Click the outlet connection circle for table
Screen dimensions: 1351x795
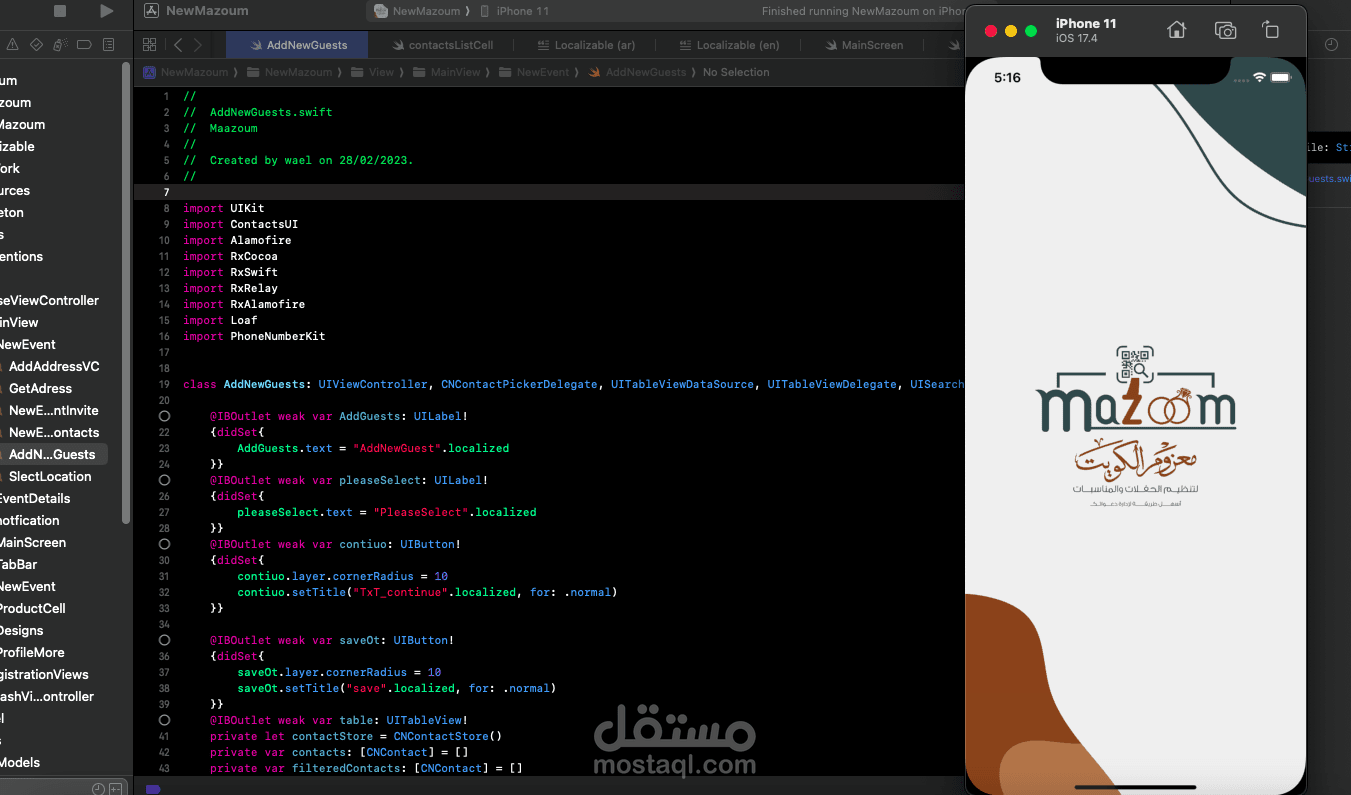tap(165, 720)
